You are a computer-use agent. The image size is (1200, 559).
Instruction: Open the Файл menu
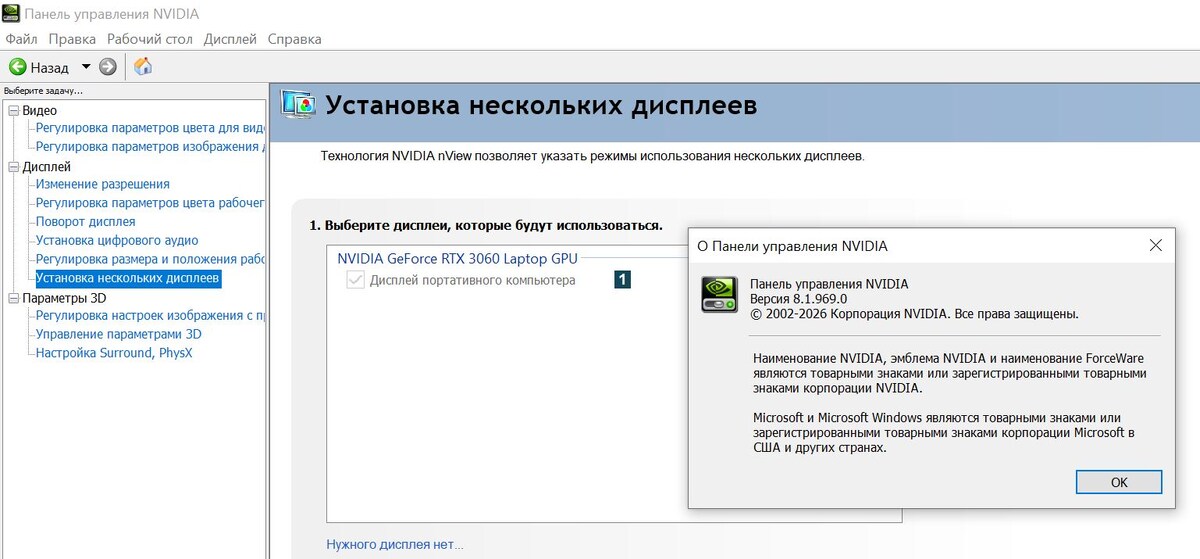21,39
